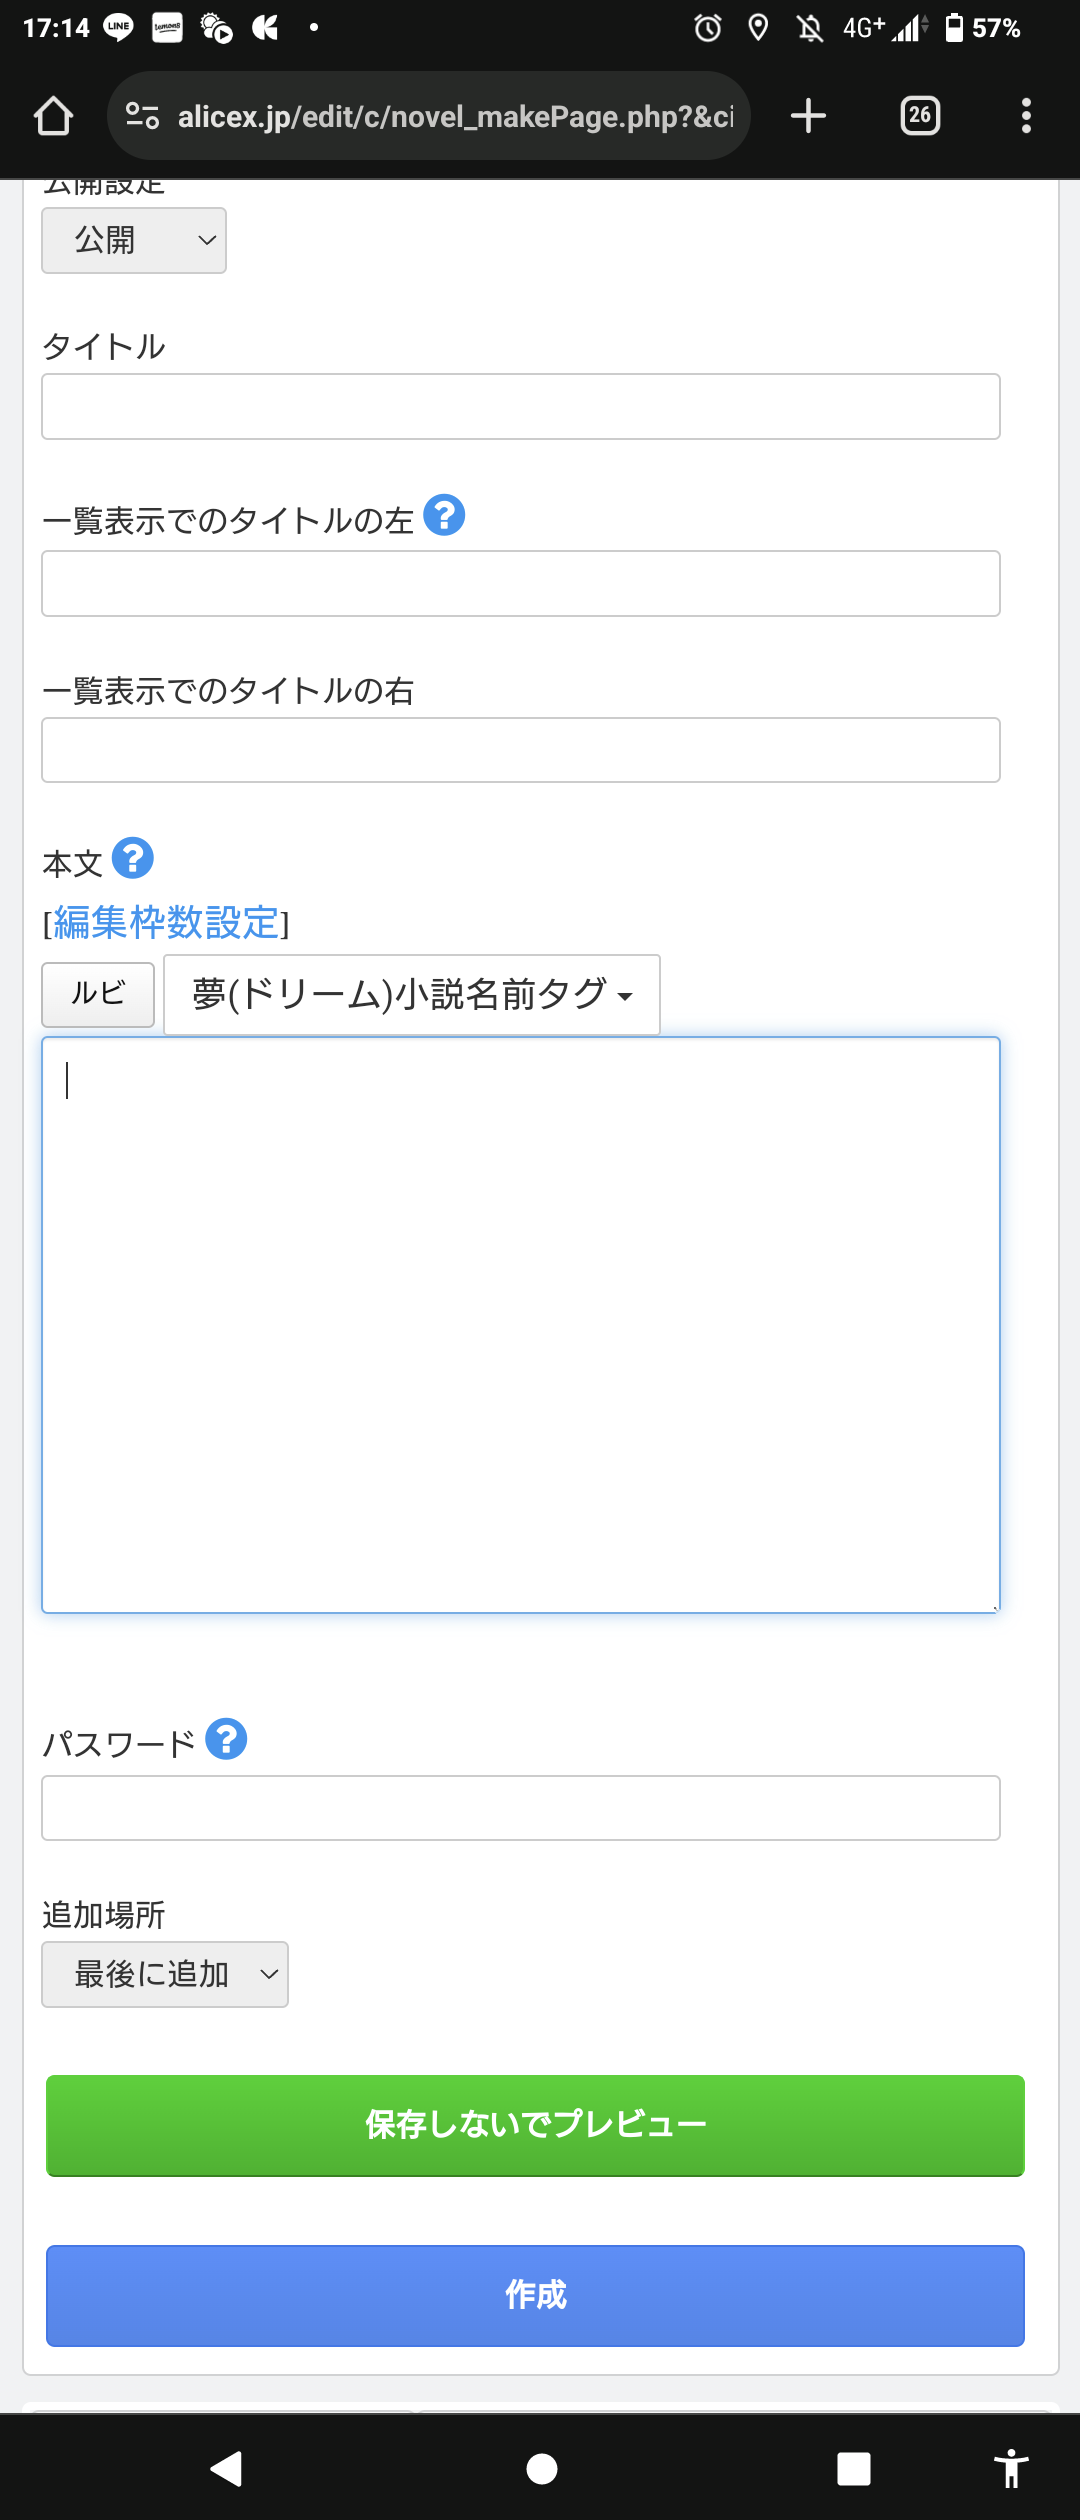Screen dimensions: 1080x2520
Task: Click the ルビ button
Action: pos(98,994)
